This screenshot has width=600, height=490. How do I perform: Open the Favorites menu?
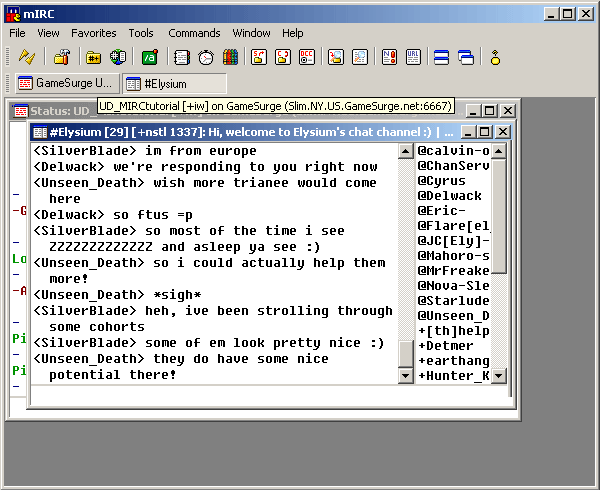[94, 33]
